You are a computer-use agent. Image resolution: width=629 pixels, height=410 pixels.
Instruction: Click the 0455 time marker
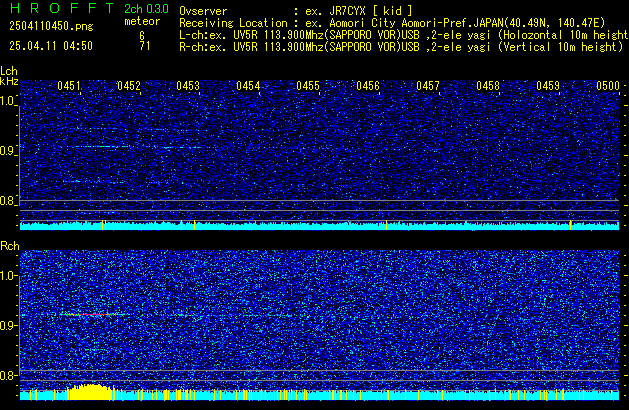coord(308,86)
